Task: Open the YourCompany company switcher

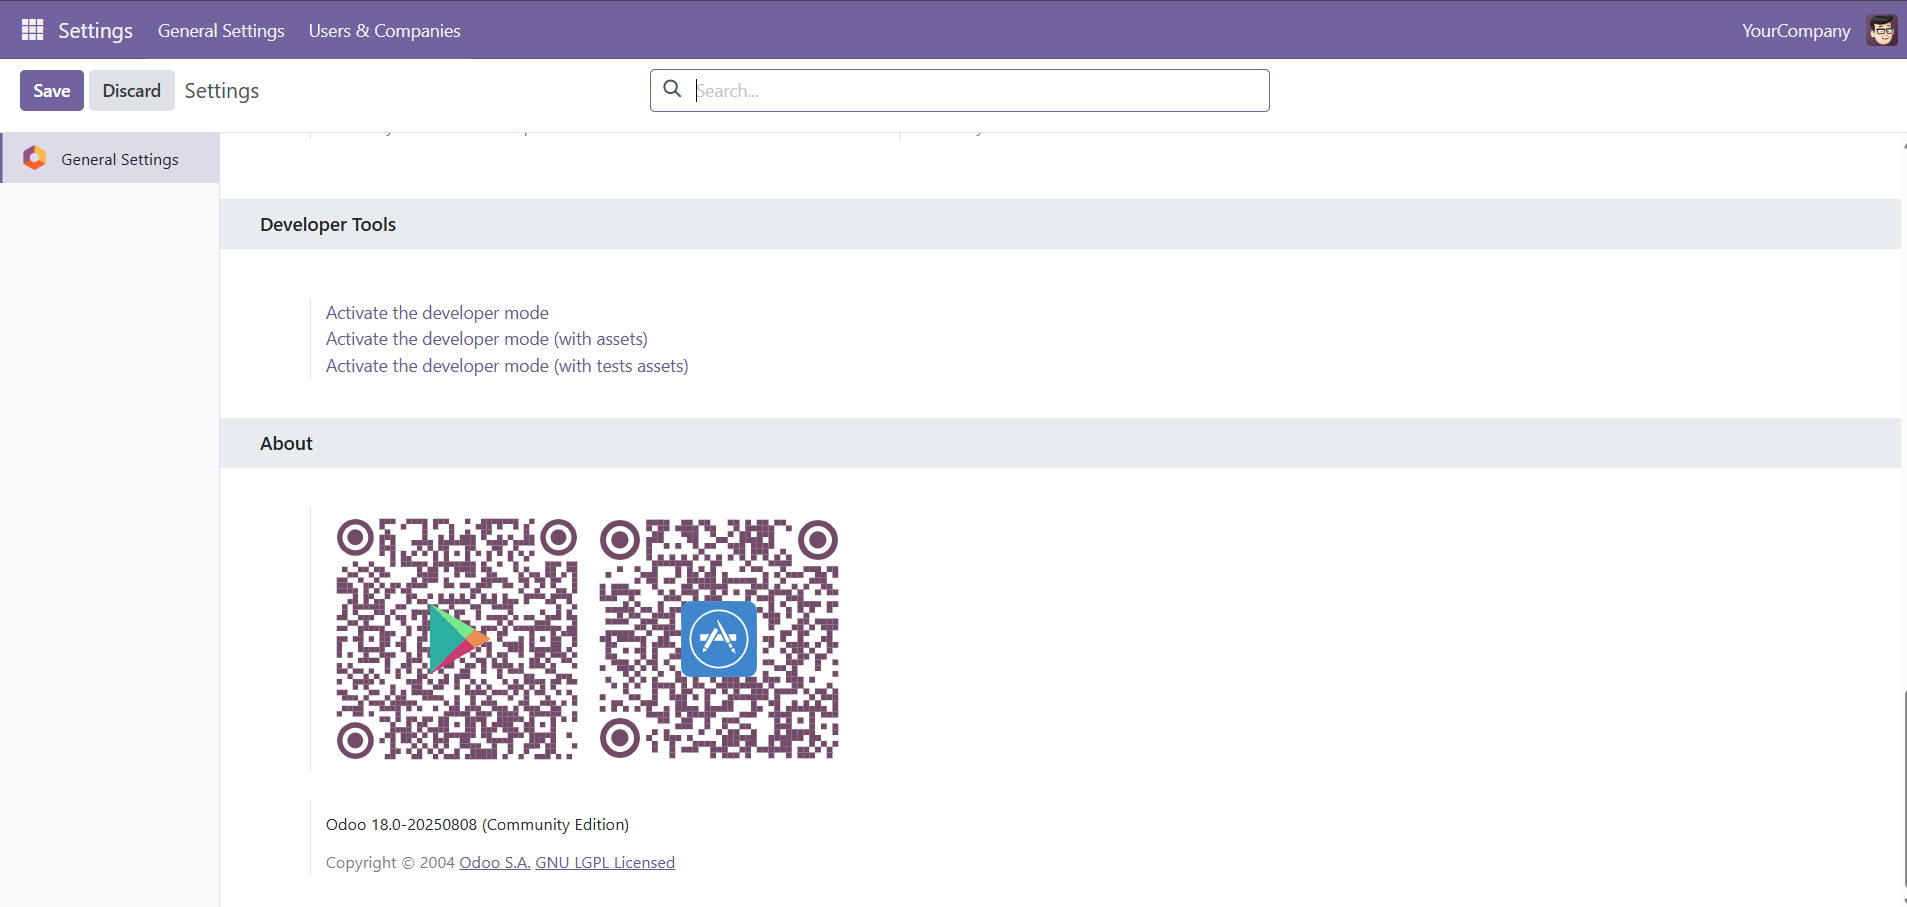Action: [x=1796, y=30]
